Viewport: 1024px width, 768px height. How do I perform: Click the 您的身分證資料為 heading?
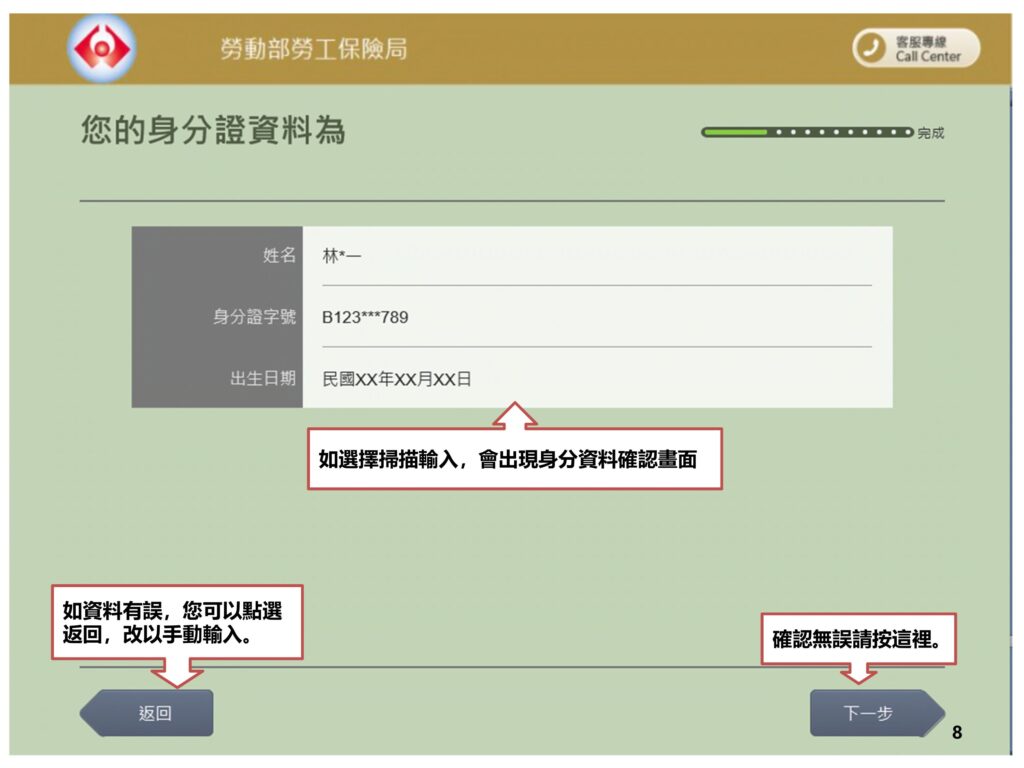coord(213,131)
